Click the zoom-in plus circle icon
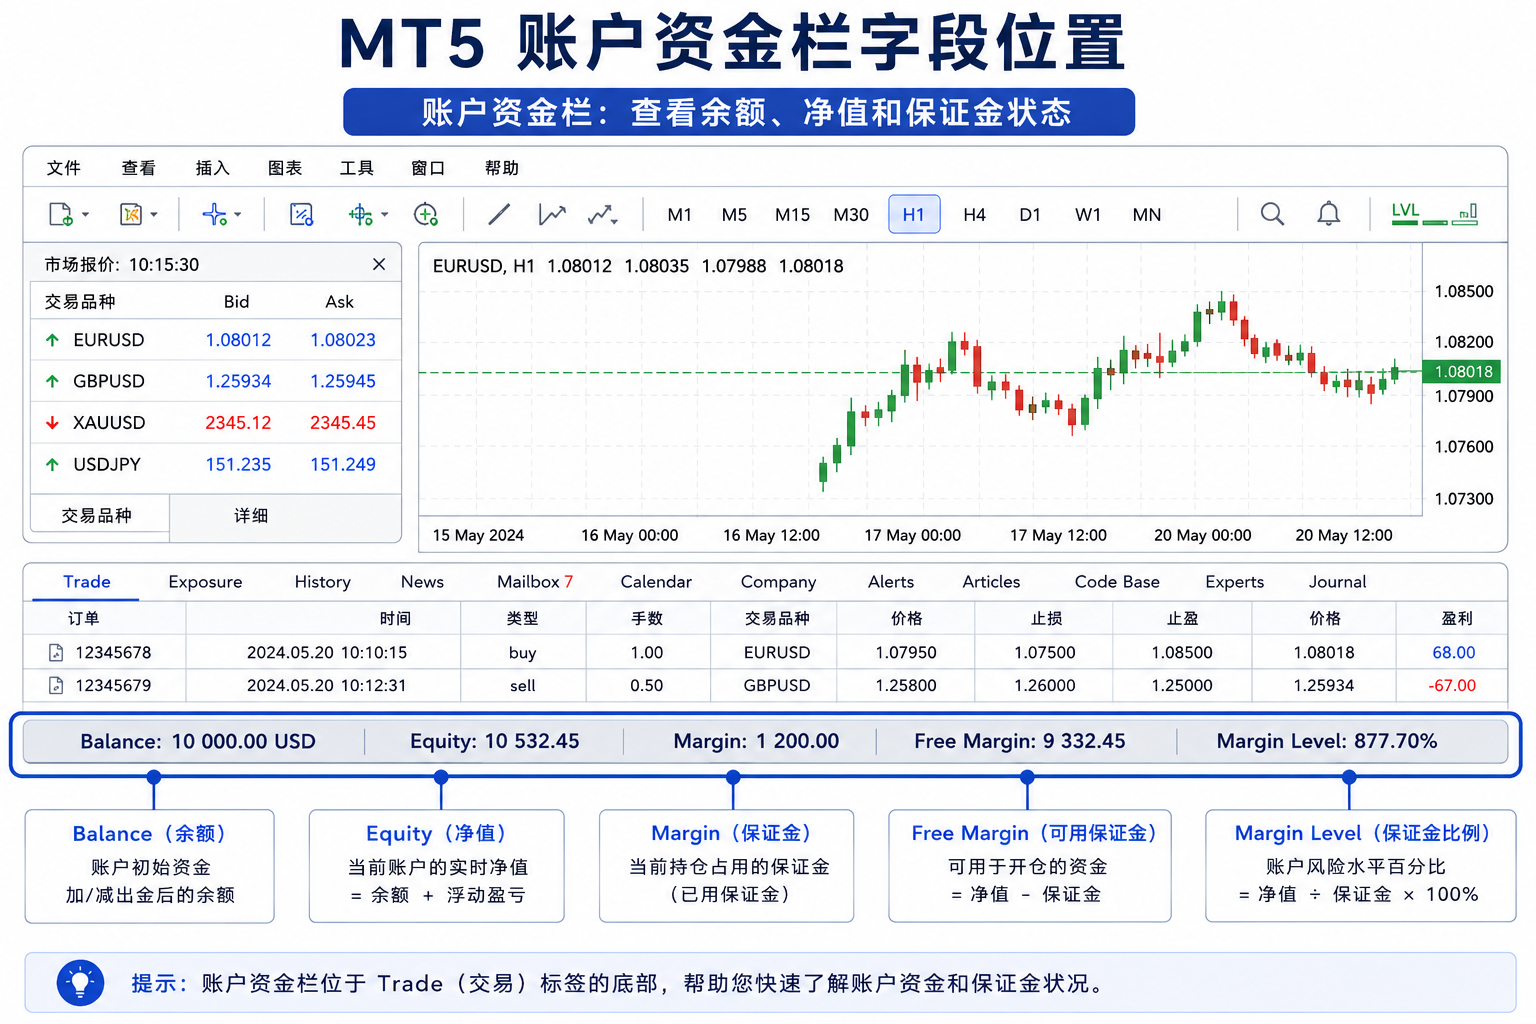 426,214
